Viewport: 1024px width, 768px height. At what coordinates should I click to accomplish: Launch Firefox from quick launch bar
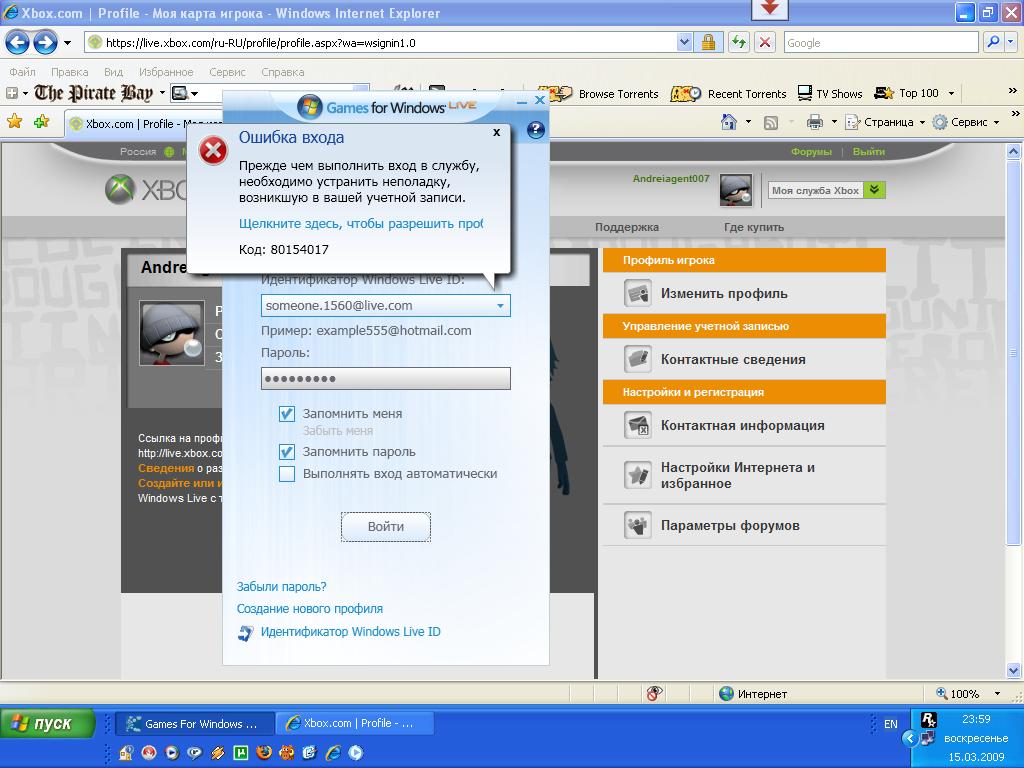coord(264,753)
